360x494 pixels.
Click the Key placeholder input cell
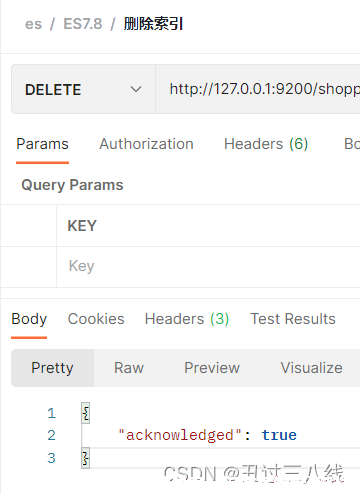(208, 266)
